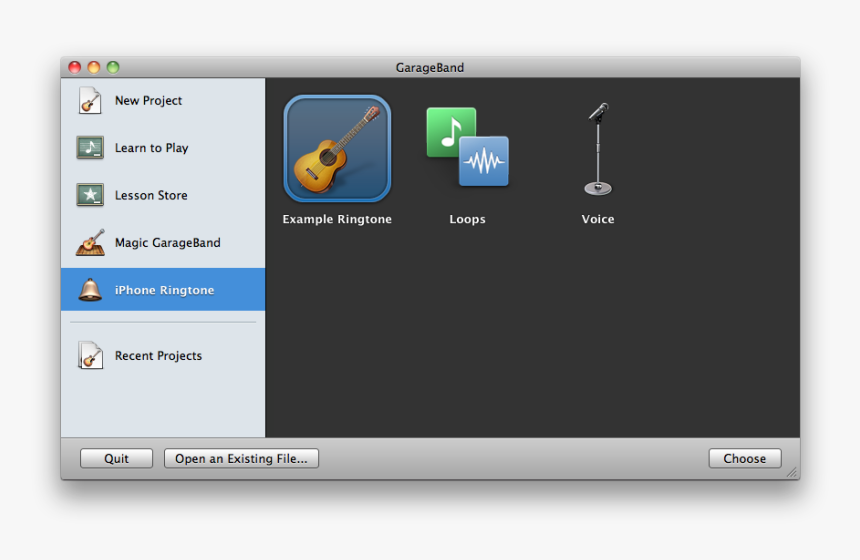Viewport: 860px width, 560px height.
Task: Click the Recent Projects document icon
Action: [x=90, y=356]
